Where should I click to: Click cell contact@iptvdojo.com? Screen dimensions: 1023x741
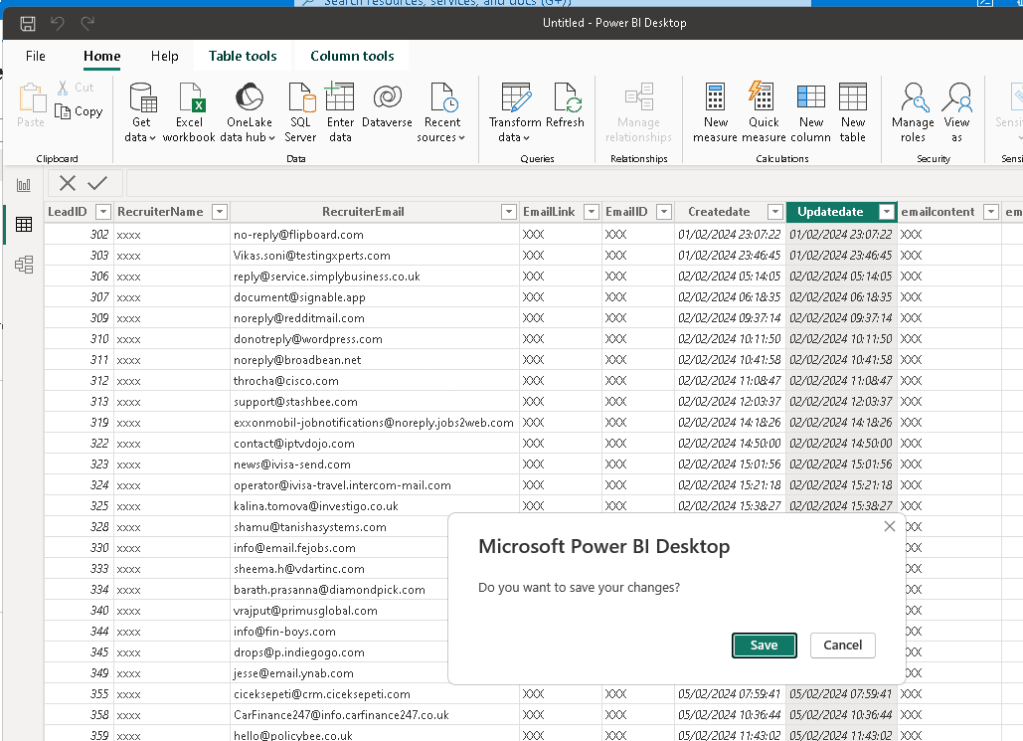[x=374, y=444]
